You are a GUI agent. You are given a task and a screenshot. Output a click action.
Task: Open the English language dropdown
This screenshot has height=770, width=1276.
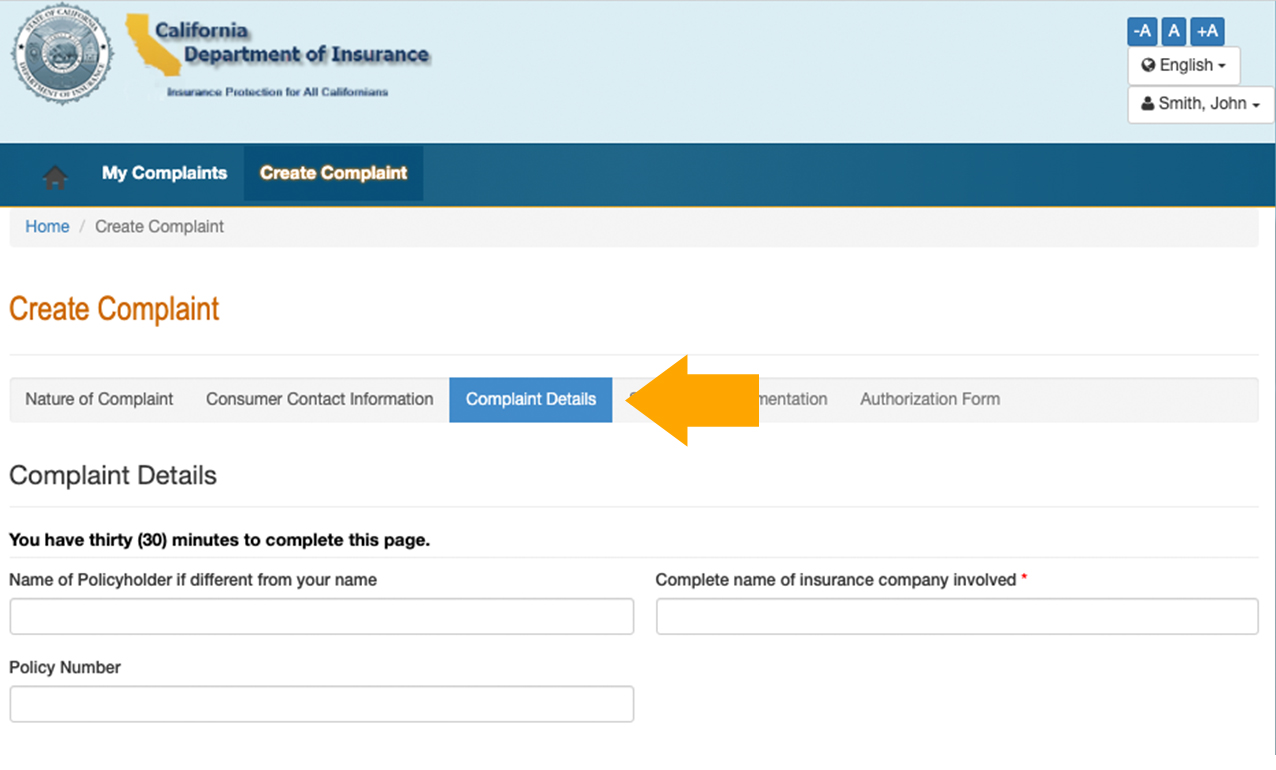[x=1184, y=65]
